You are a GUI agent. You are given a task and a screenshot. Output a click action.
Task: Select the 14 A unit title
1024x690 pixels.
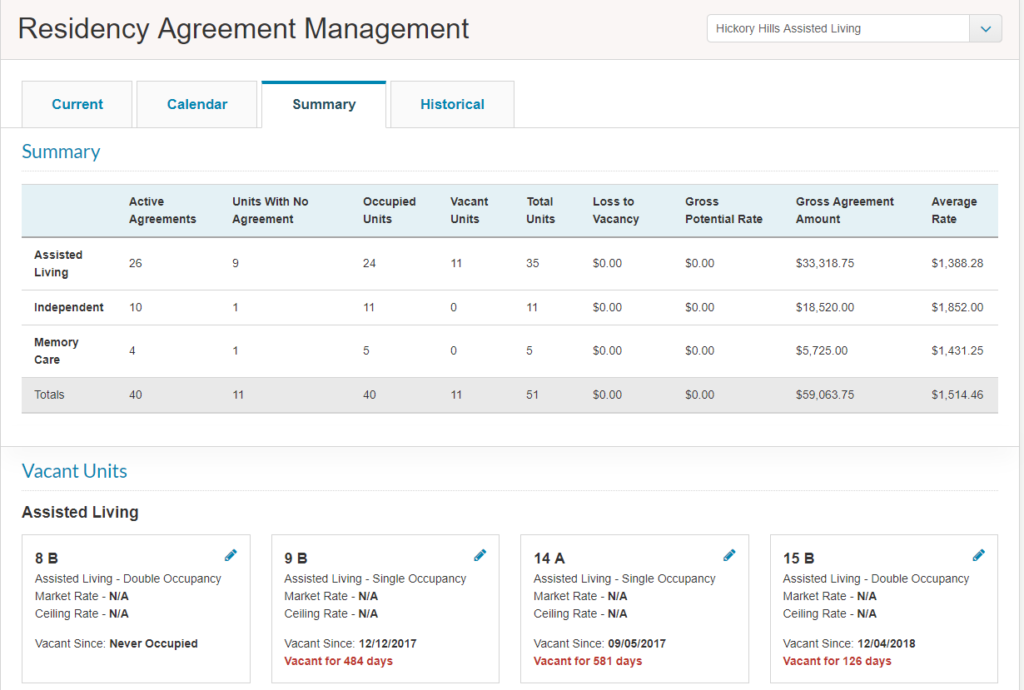[x=549, y=559]
